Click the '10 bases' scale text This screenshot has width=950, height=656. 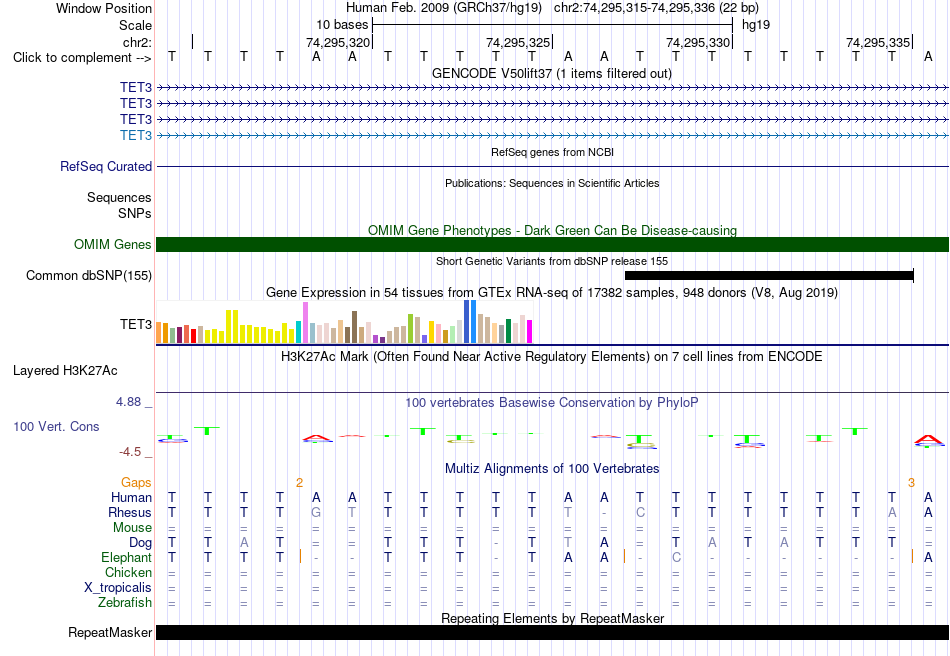tap(342, 25)
